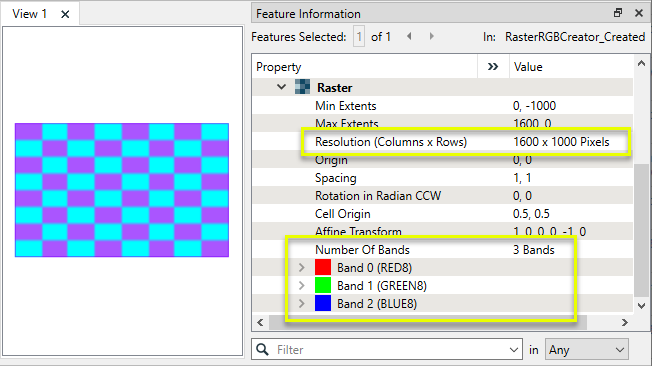Click the green Band 1 color swatch
The image size is (652, 366).
pyautogui.click(x=323, y=285)
